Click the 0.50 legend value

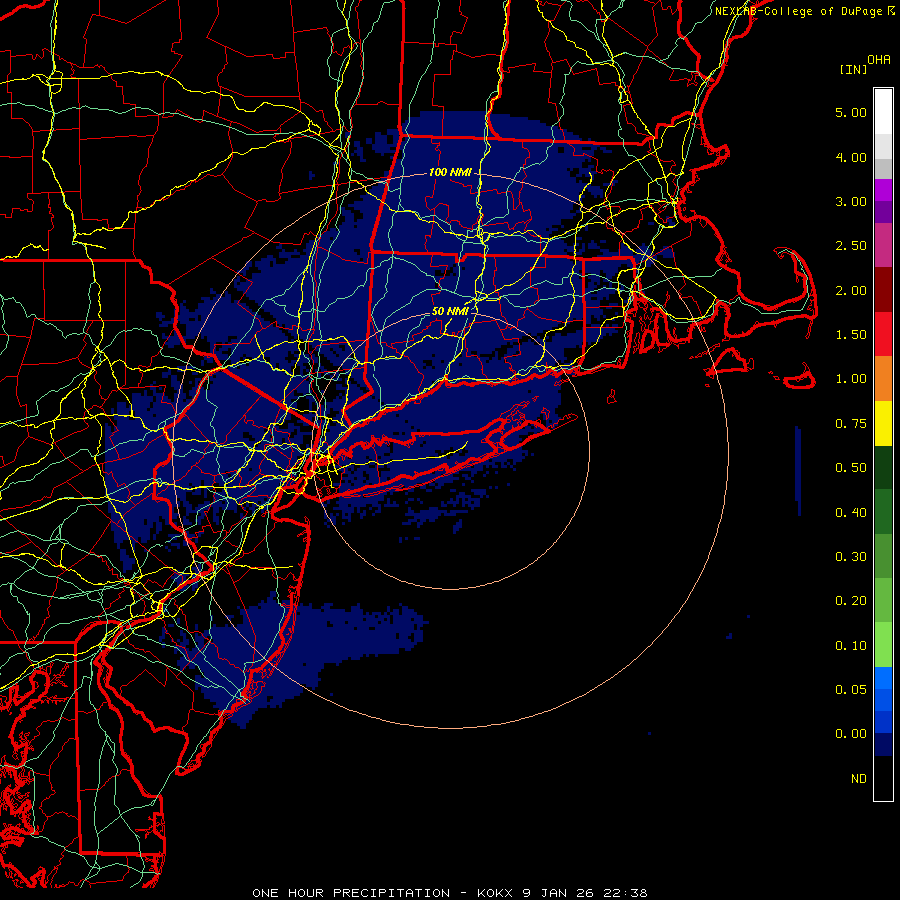point(851,468)
